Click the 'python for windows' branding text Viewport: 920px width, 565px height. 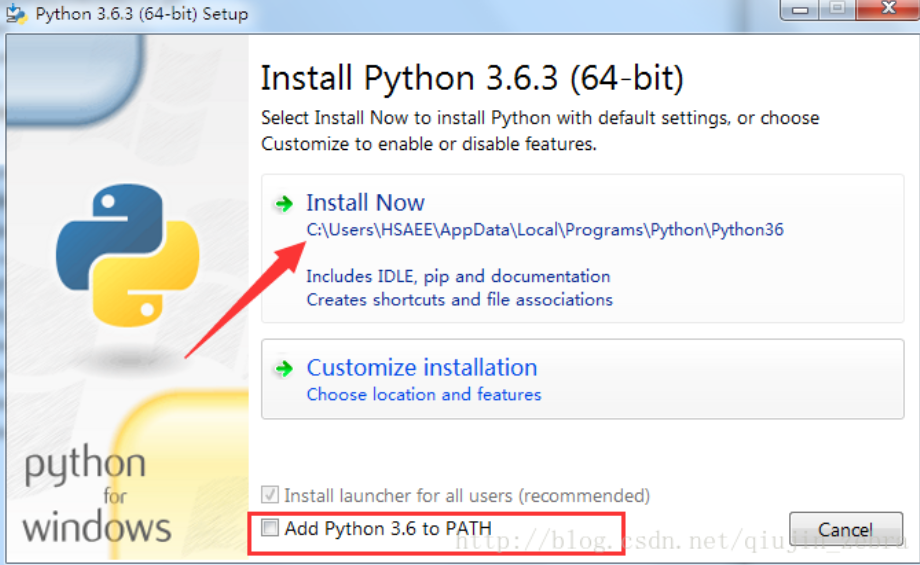tap(97, 495)
